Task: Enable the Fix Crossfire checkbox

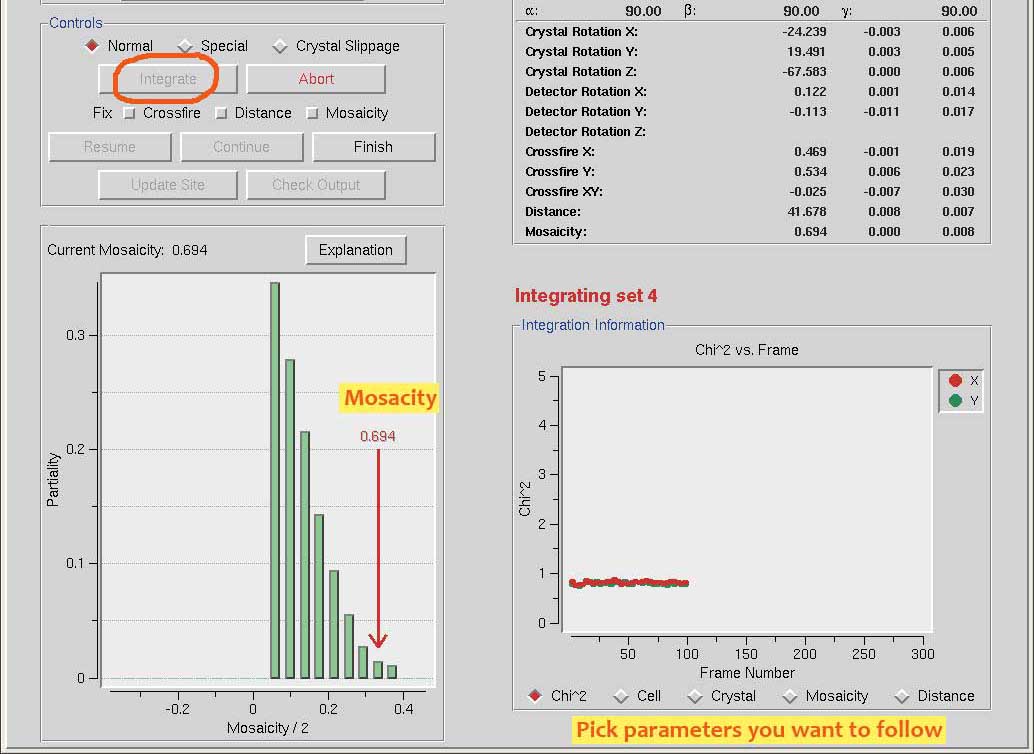Action: [x=129, y=114]
